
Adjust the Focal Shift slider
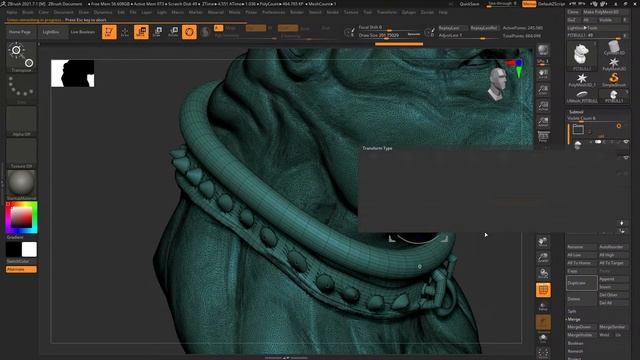[389, 28]
